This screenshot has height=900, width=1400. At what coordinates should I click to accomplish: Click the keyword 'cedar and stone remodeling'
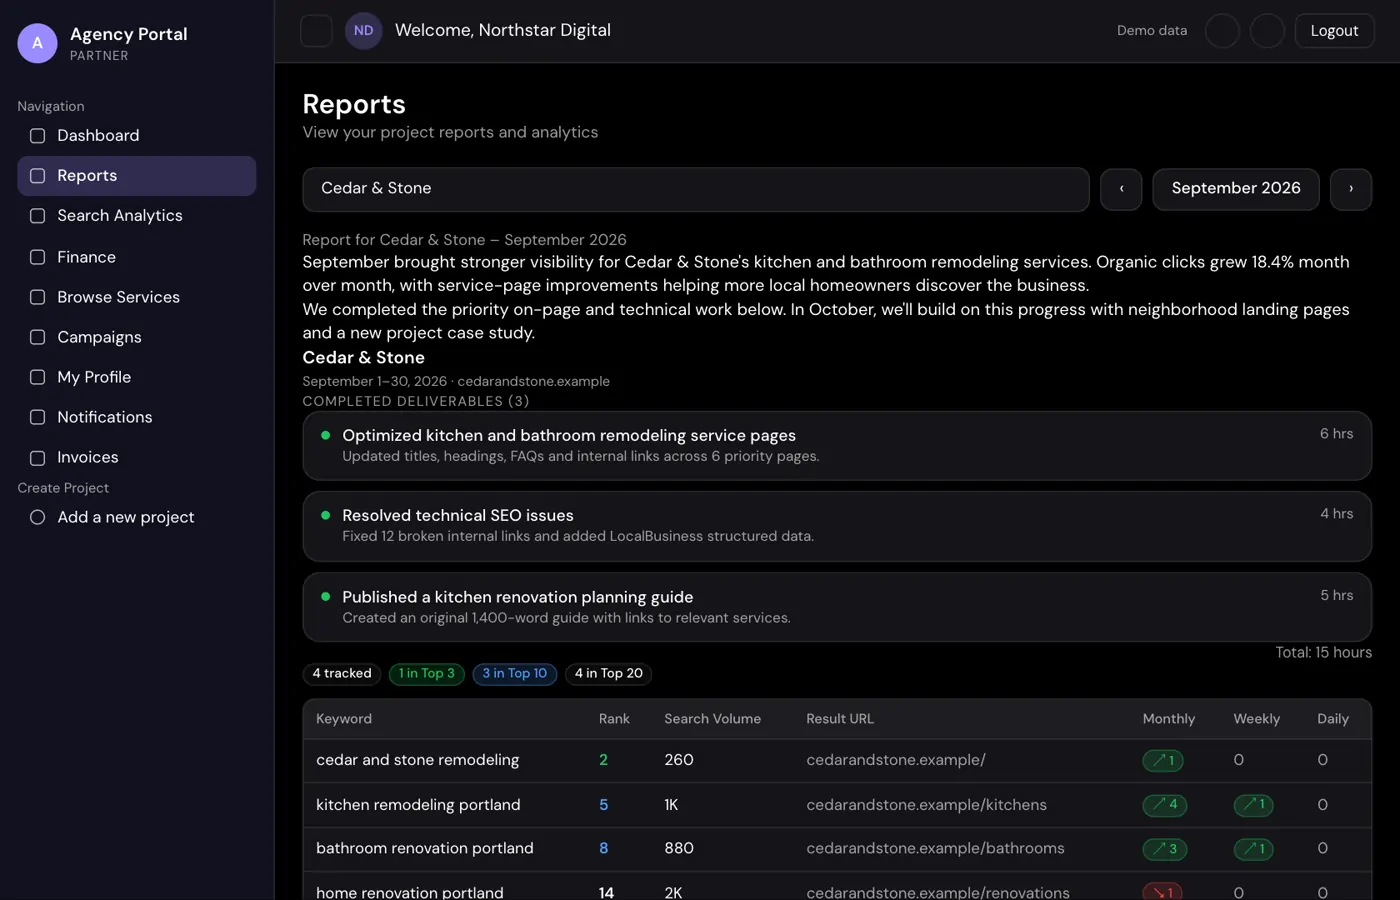[x=418, y=760]
